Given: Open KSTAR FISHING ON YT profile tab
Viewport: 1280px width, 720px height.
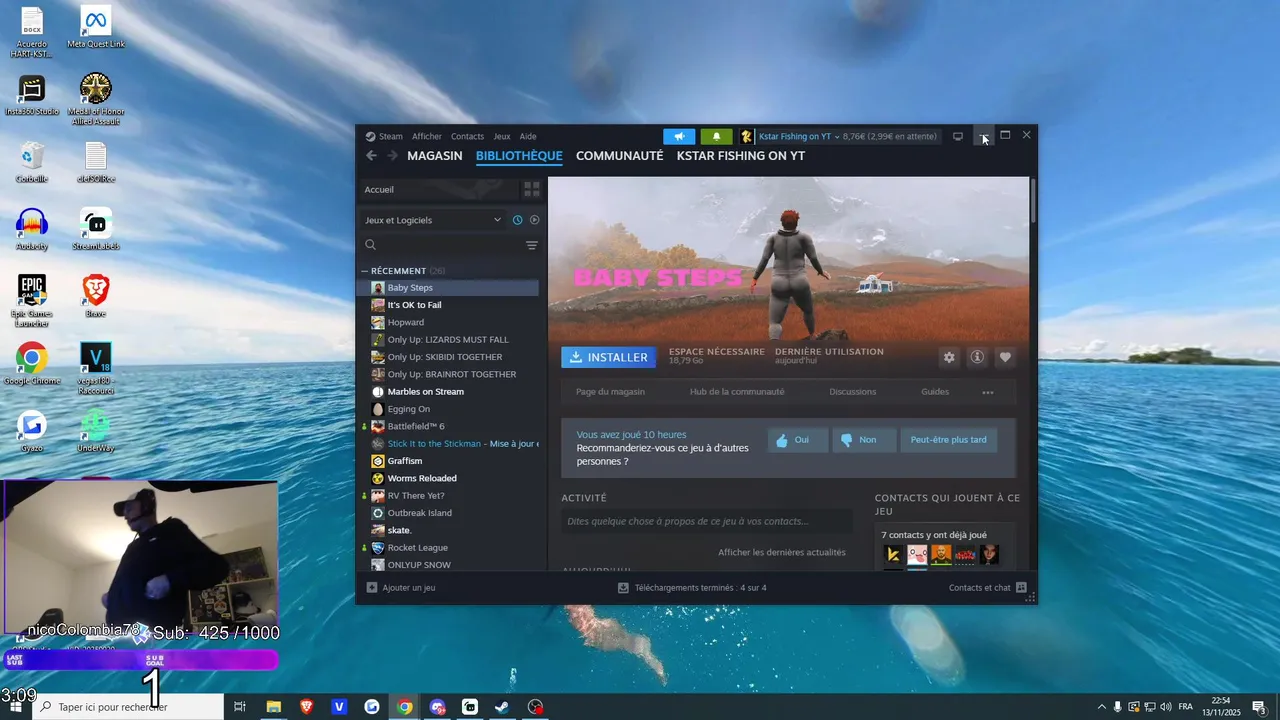Looking at the screenshot, I should [741, 156].
